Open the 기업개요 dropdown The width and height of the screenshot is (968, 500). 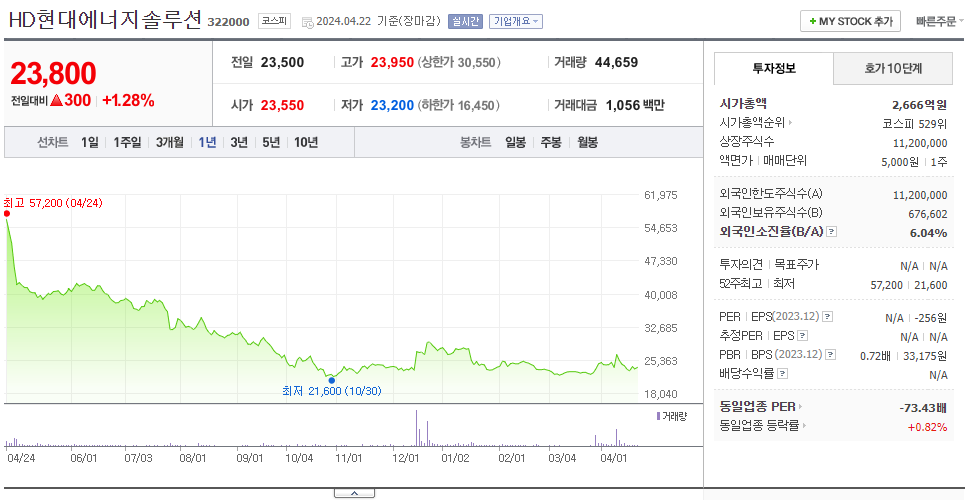[x=516, y=22]
